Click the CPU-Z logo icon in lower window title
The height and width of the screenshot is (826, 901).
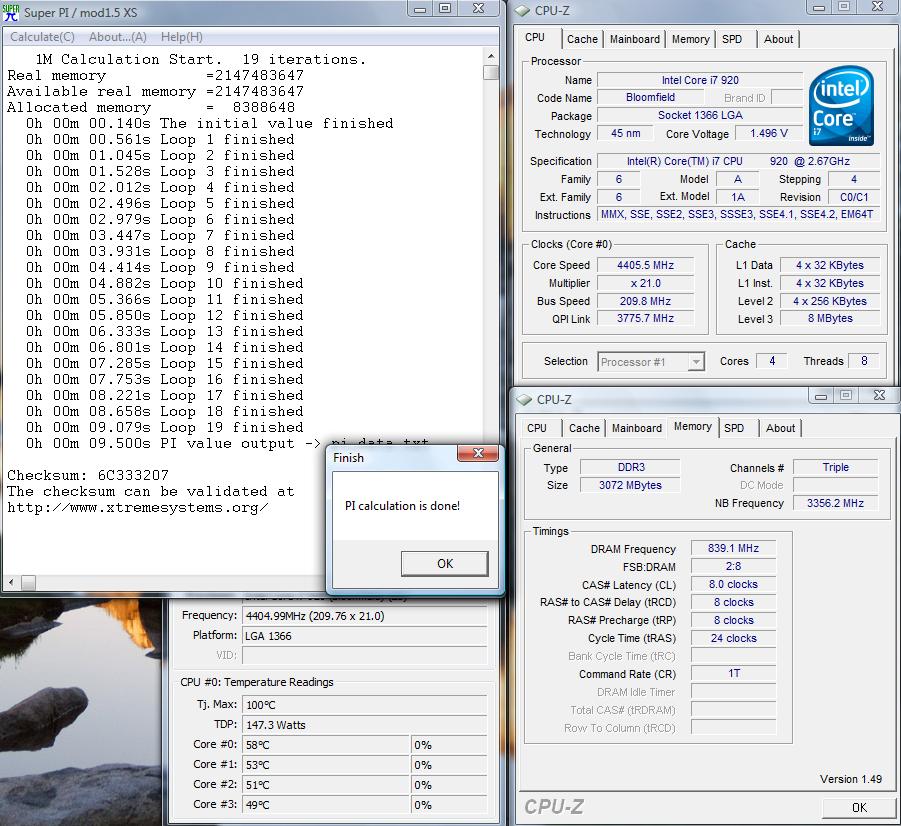[524, 399]
